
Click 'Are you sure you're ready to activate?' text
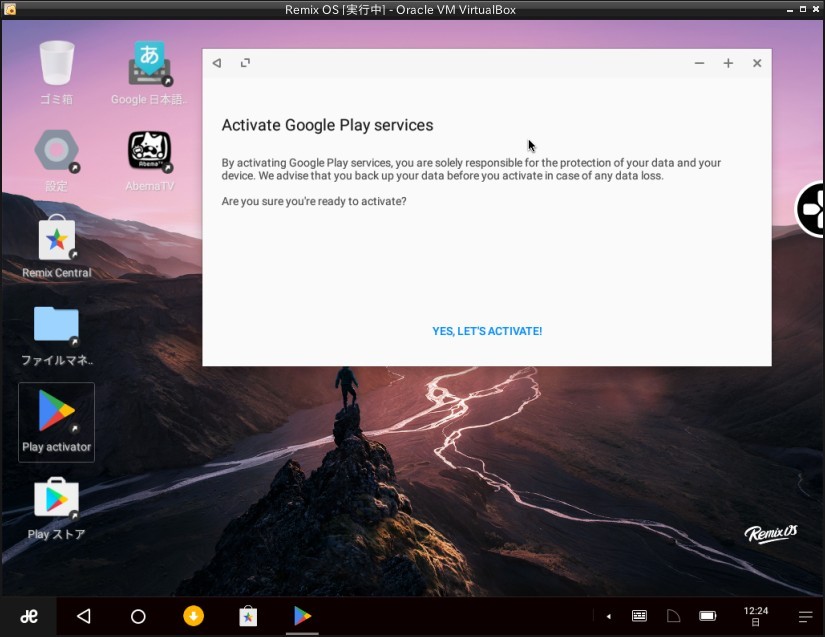314,201
